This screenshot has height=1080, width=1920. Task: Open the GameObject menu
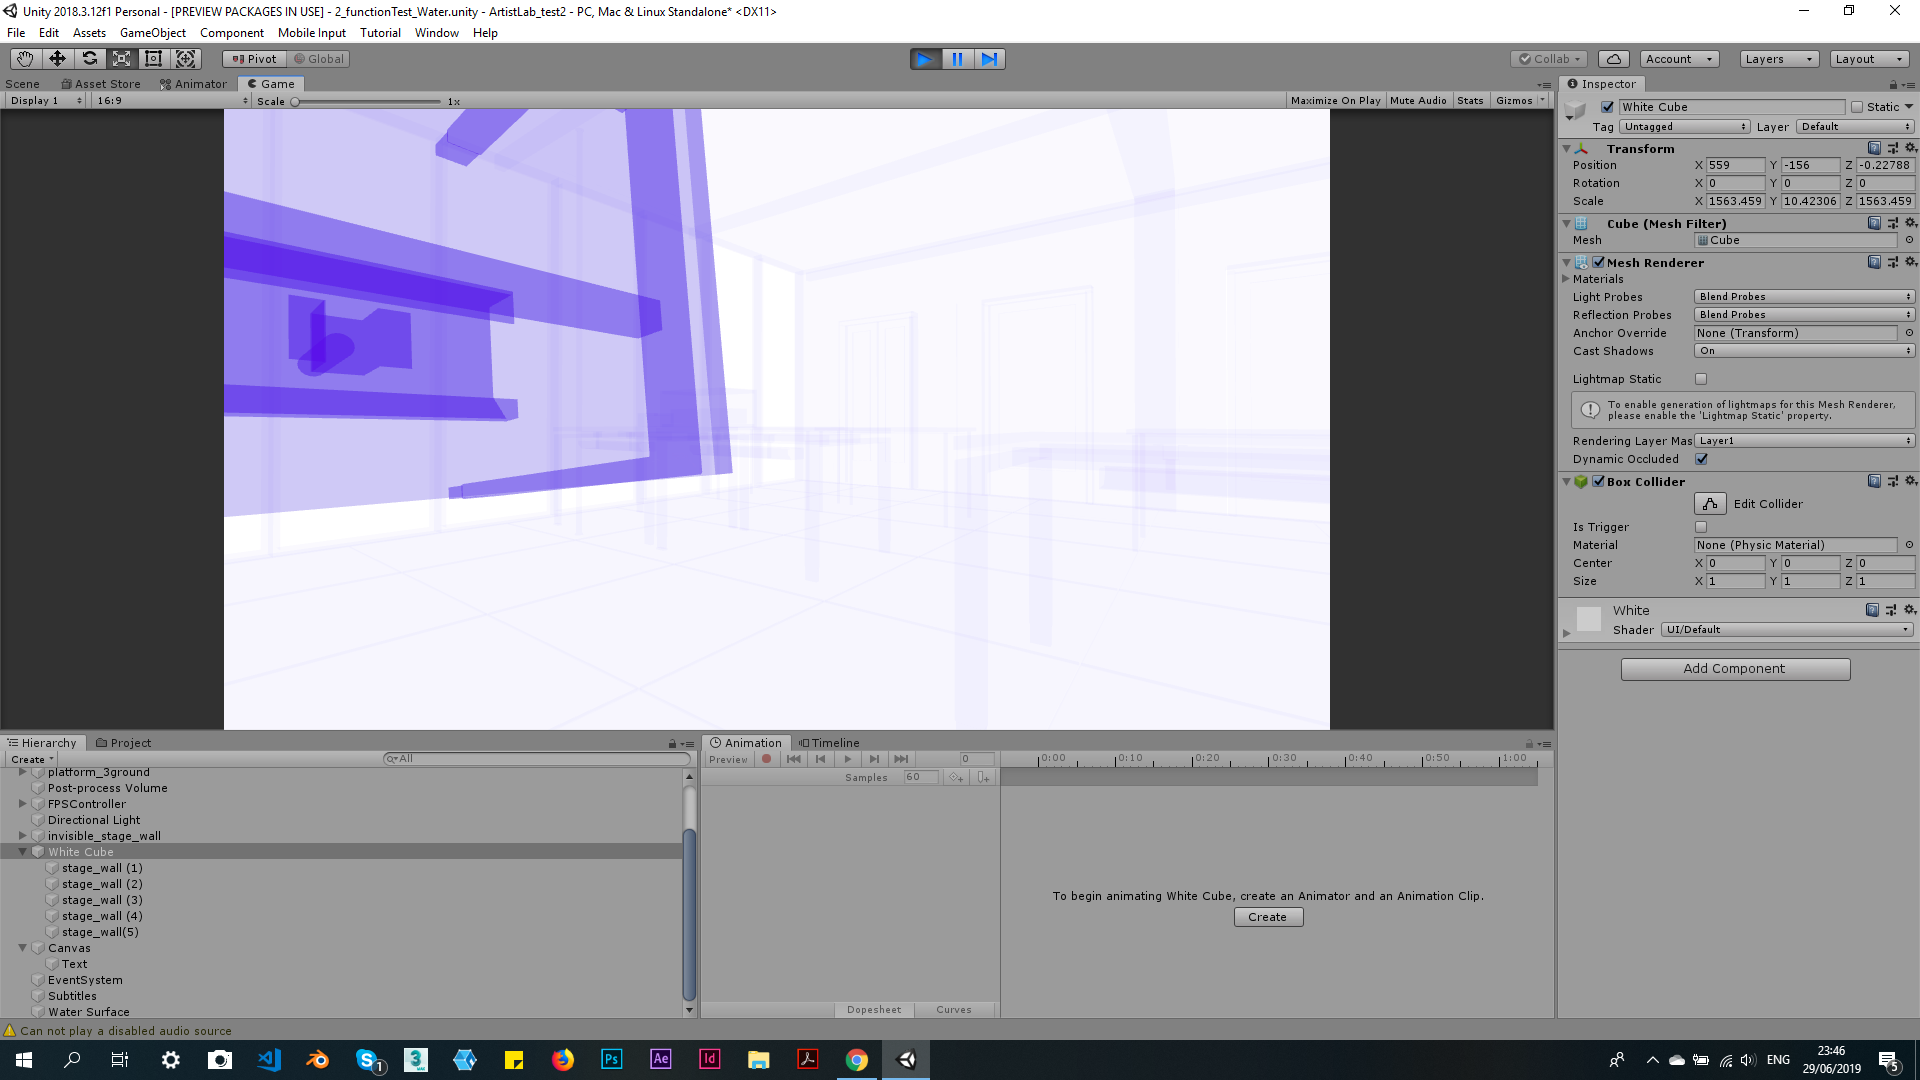pyautogui.click(x=153, y=33)
